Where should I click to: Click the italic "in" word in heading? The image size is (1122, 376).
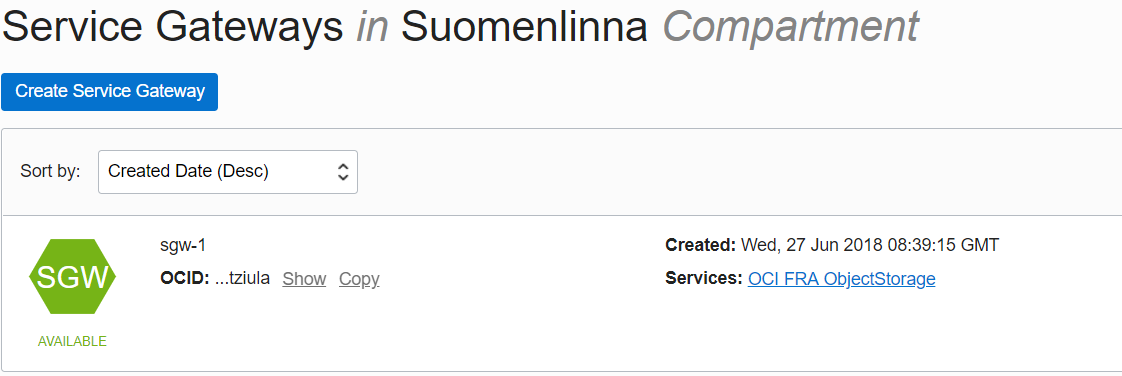pyautogui.click(x=372, y=27)
